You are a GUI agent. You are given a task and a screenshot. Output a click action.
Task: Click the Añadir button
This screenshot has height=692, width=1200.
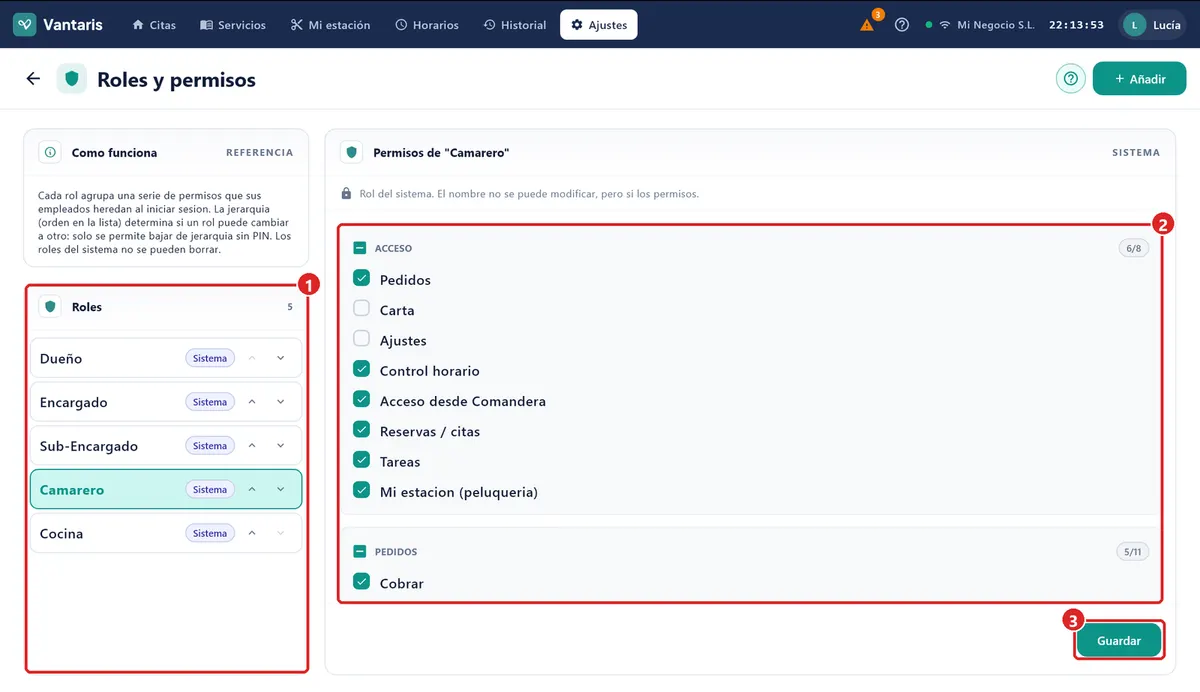(x=1139, y=79)
